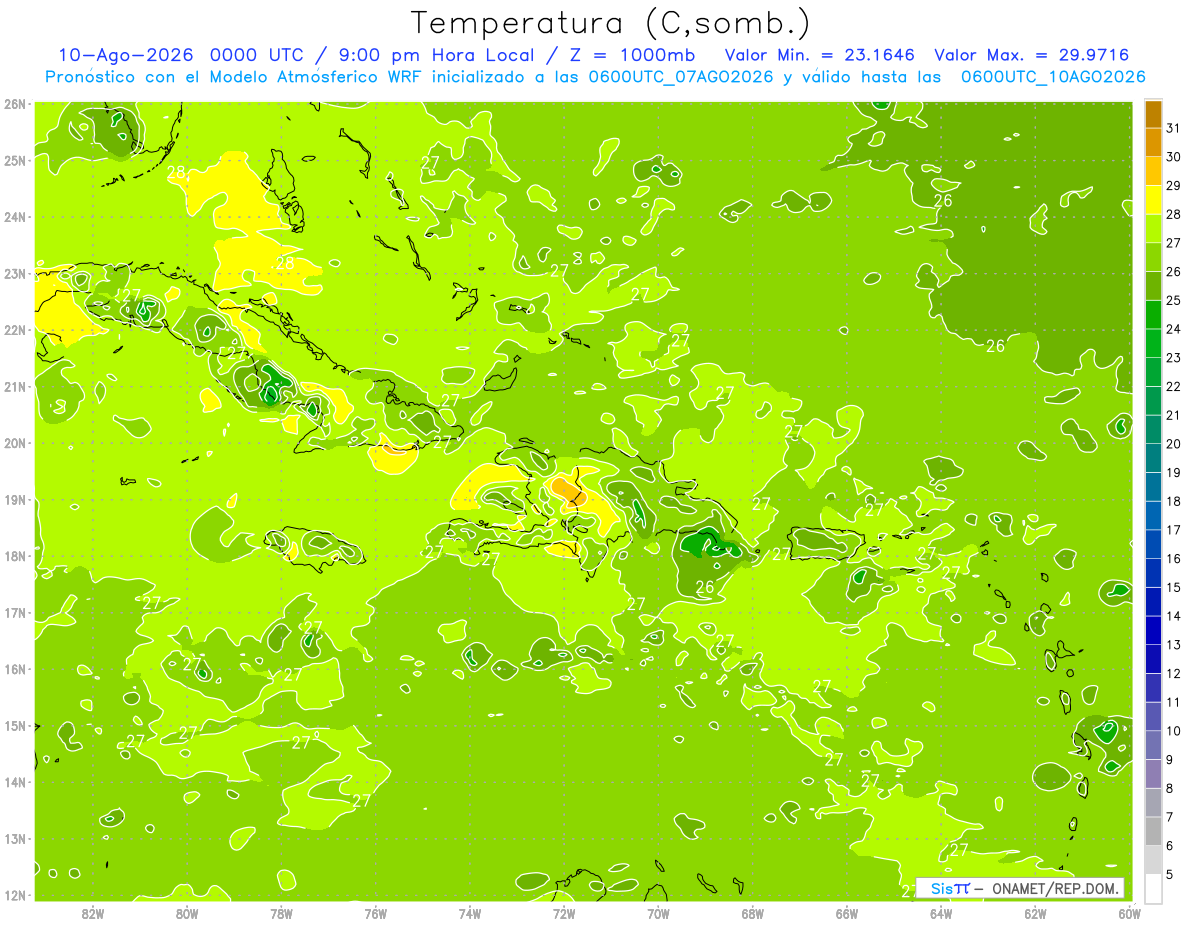The width and height of the screenshot is (1200, 927).
Task: Click the '0600UTC_10AGO2026' valid-until time
Action: click(x=1053, y=77)
